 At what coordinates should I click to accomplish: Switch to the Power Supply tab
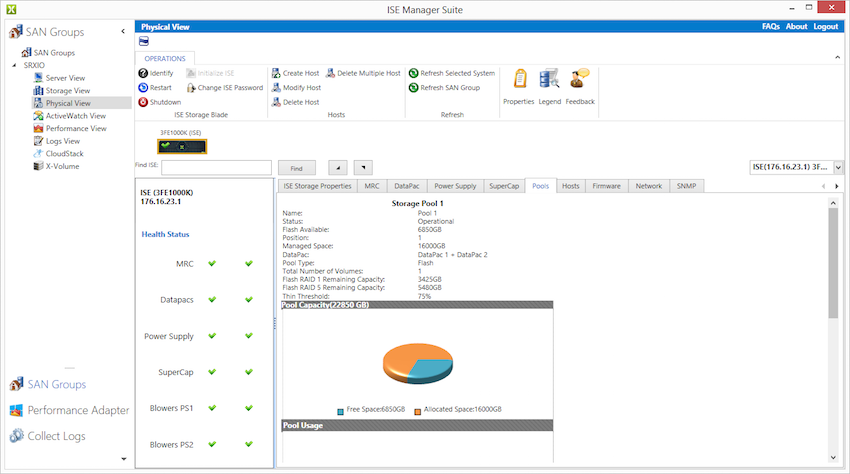[x=455, y=186]
